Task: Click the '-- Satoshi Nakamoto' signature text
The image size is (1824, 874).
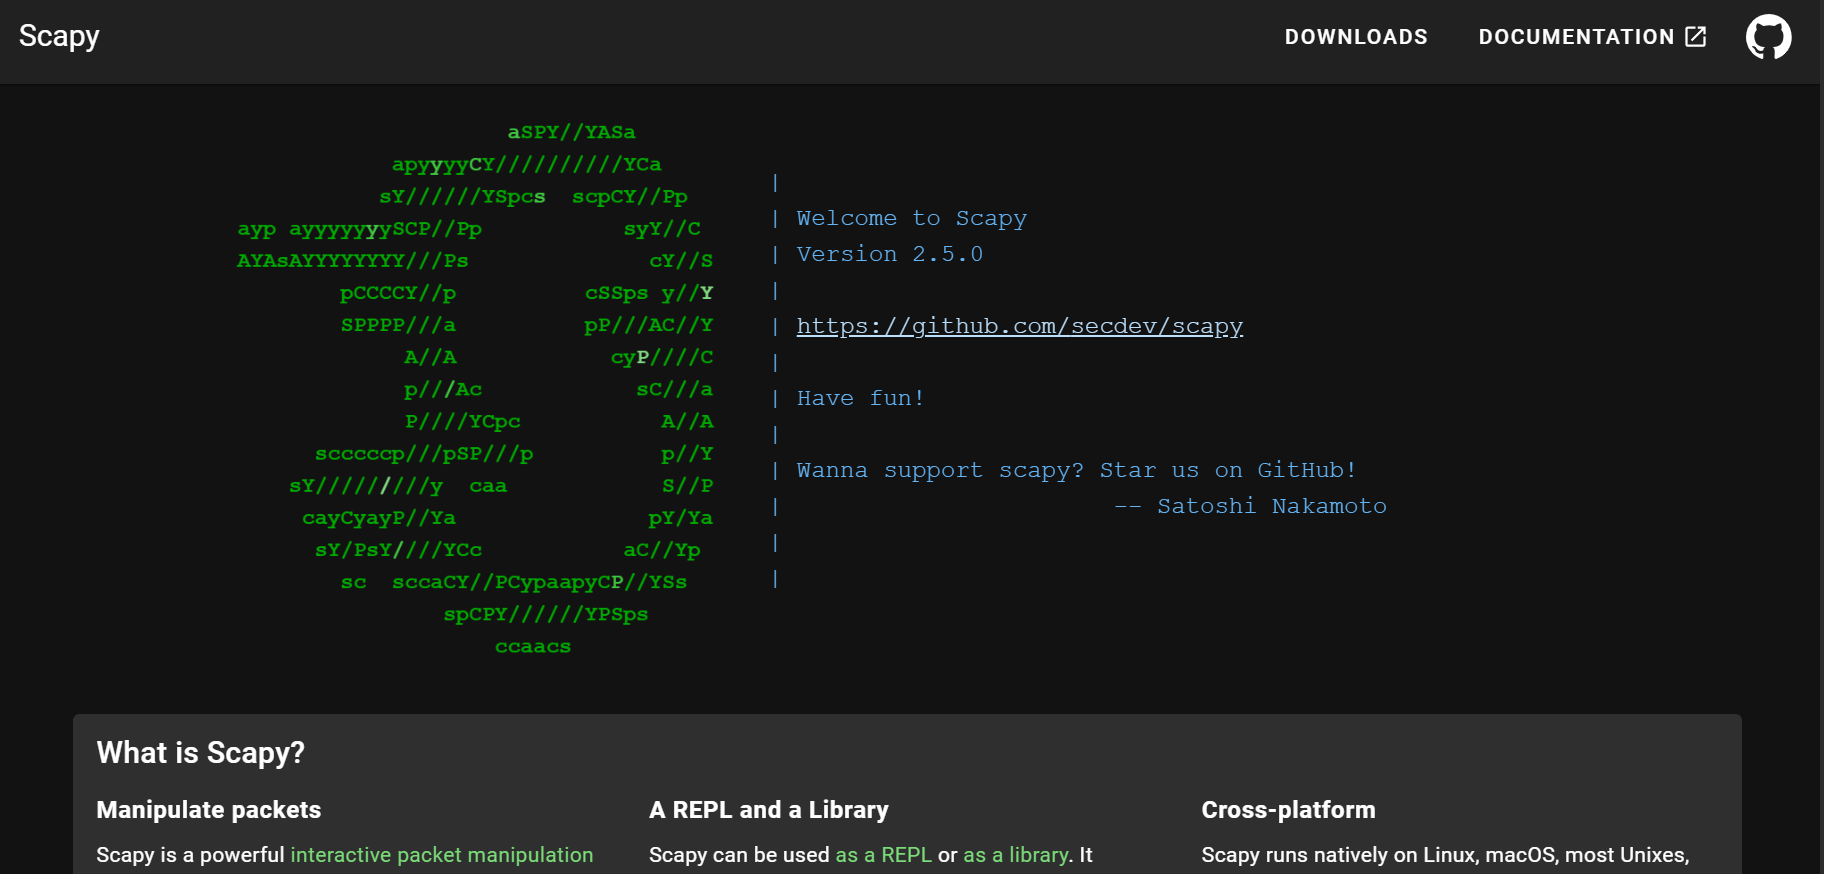Action: (x=1250, y=506)
